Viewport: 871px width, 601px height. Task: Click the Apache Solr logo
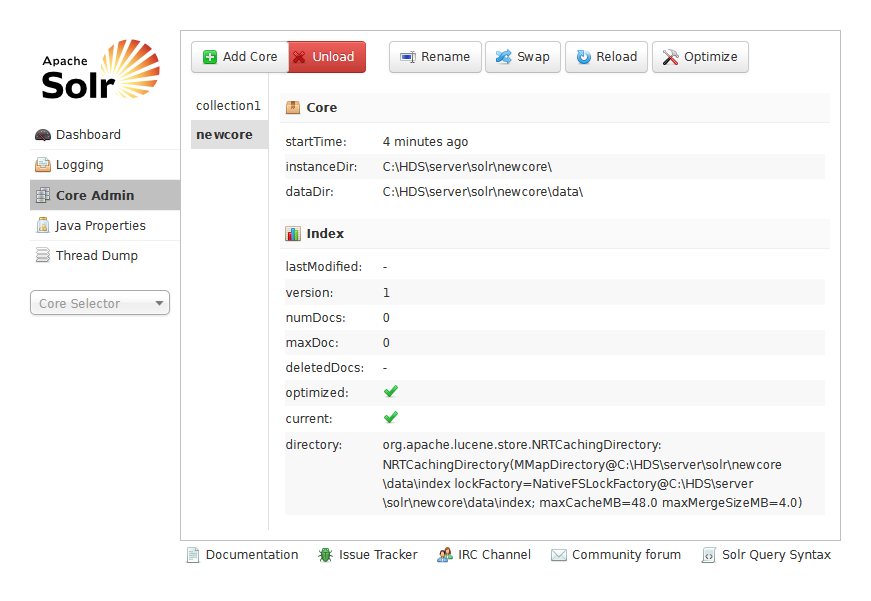[101, 69]
